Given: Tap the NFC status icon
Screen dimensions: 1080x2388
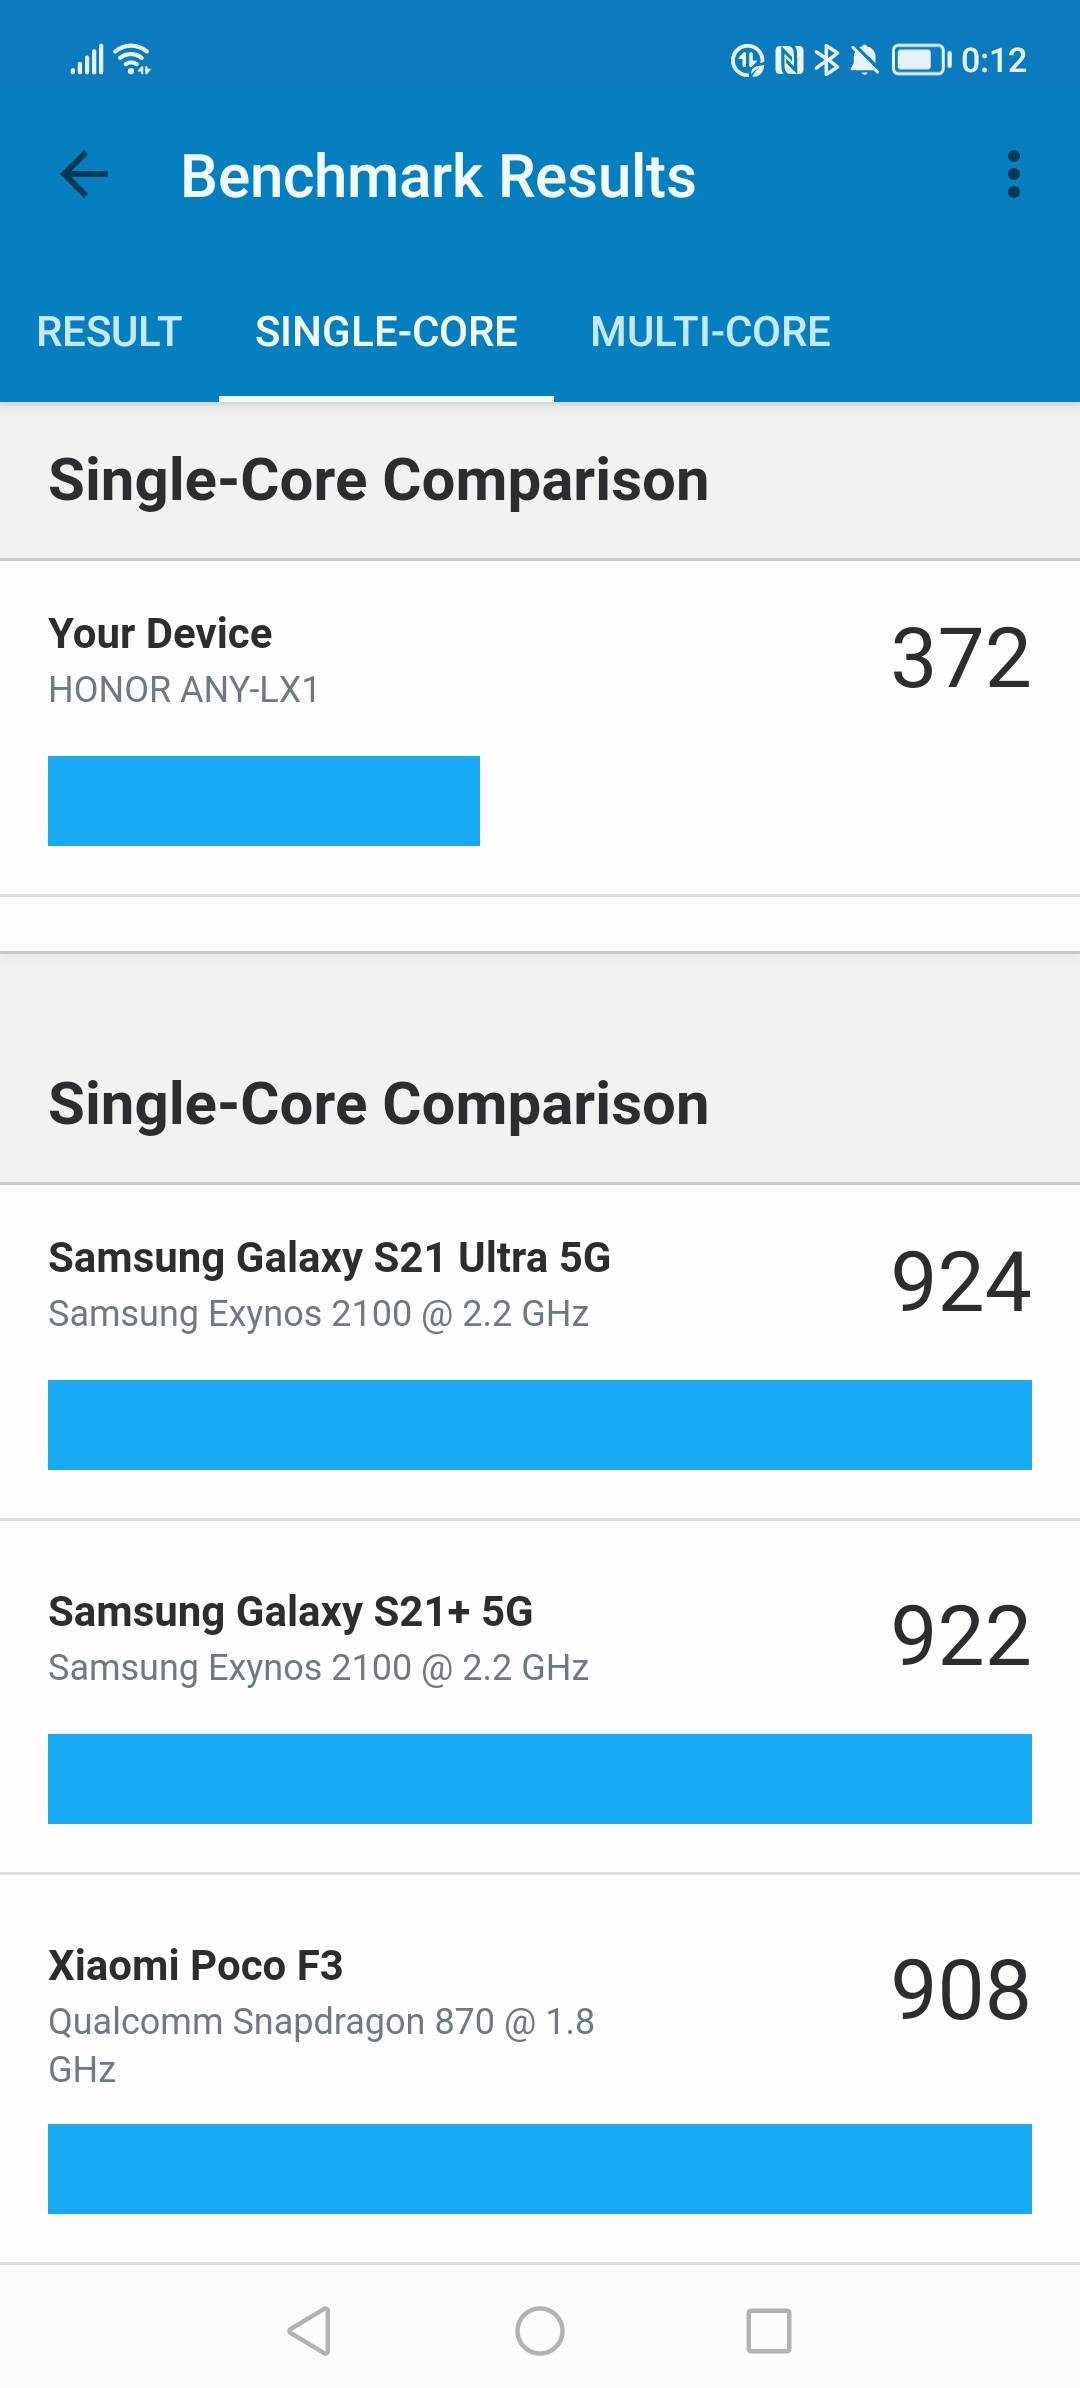Looking at the screenshot, I should click(x=789, y=61).
